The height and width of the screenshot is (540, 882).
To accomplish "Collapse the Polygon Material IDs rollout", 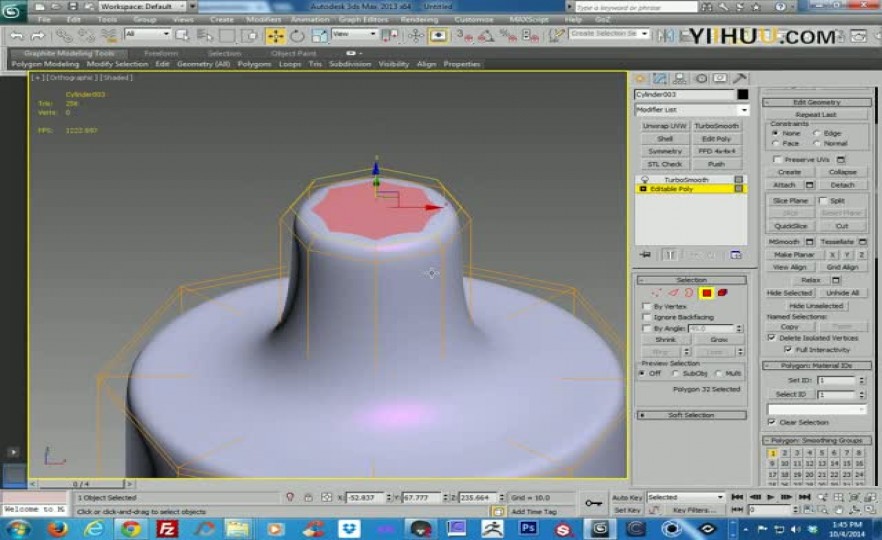I will coord(817,366).
